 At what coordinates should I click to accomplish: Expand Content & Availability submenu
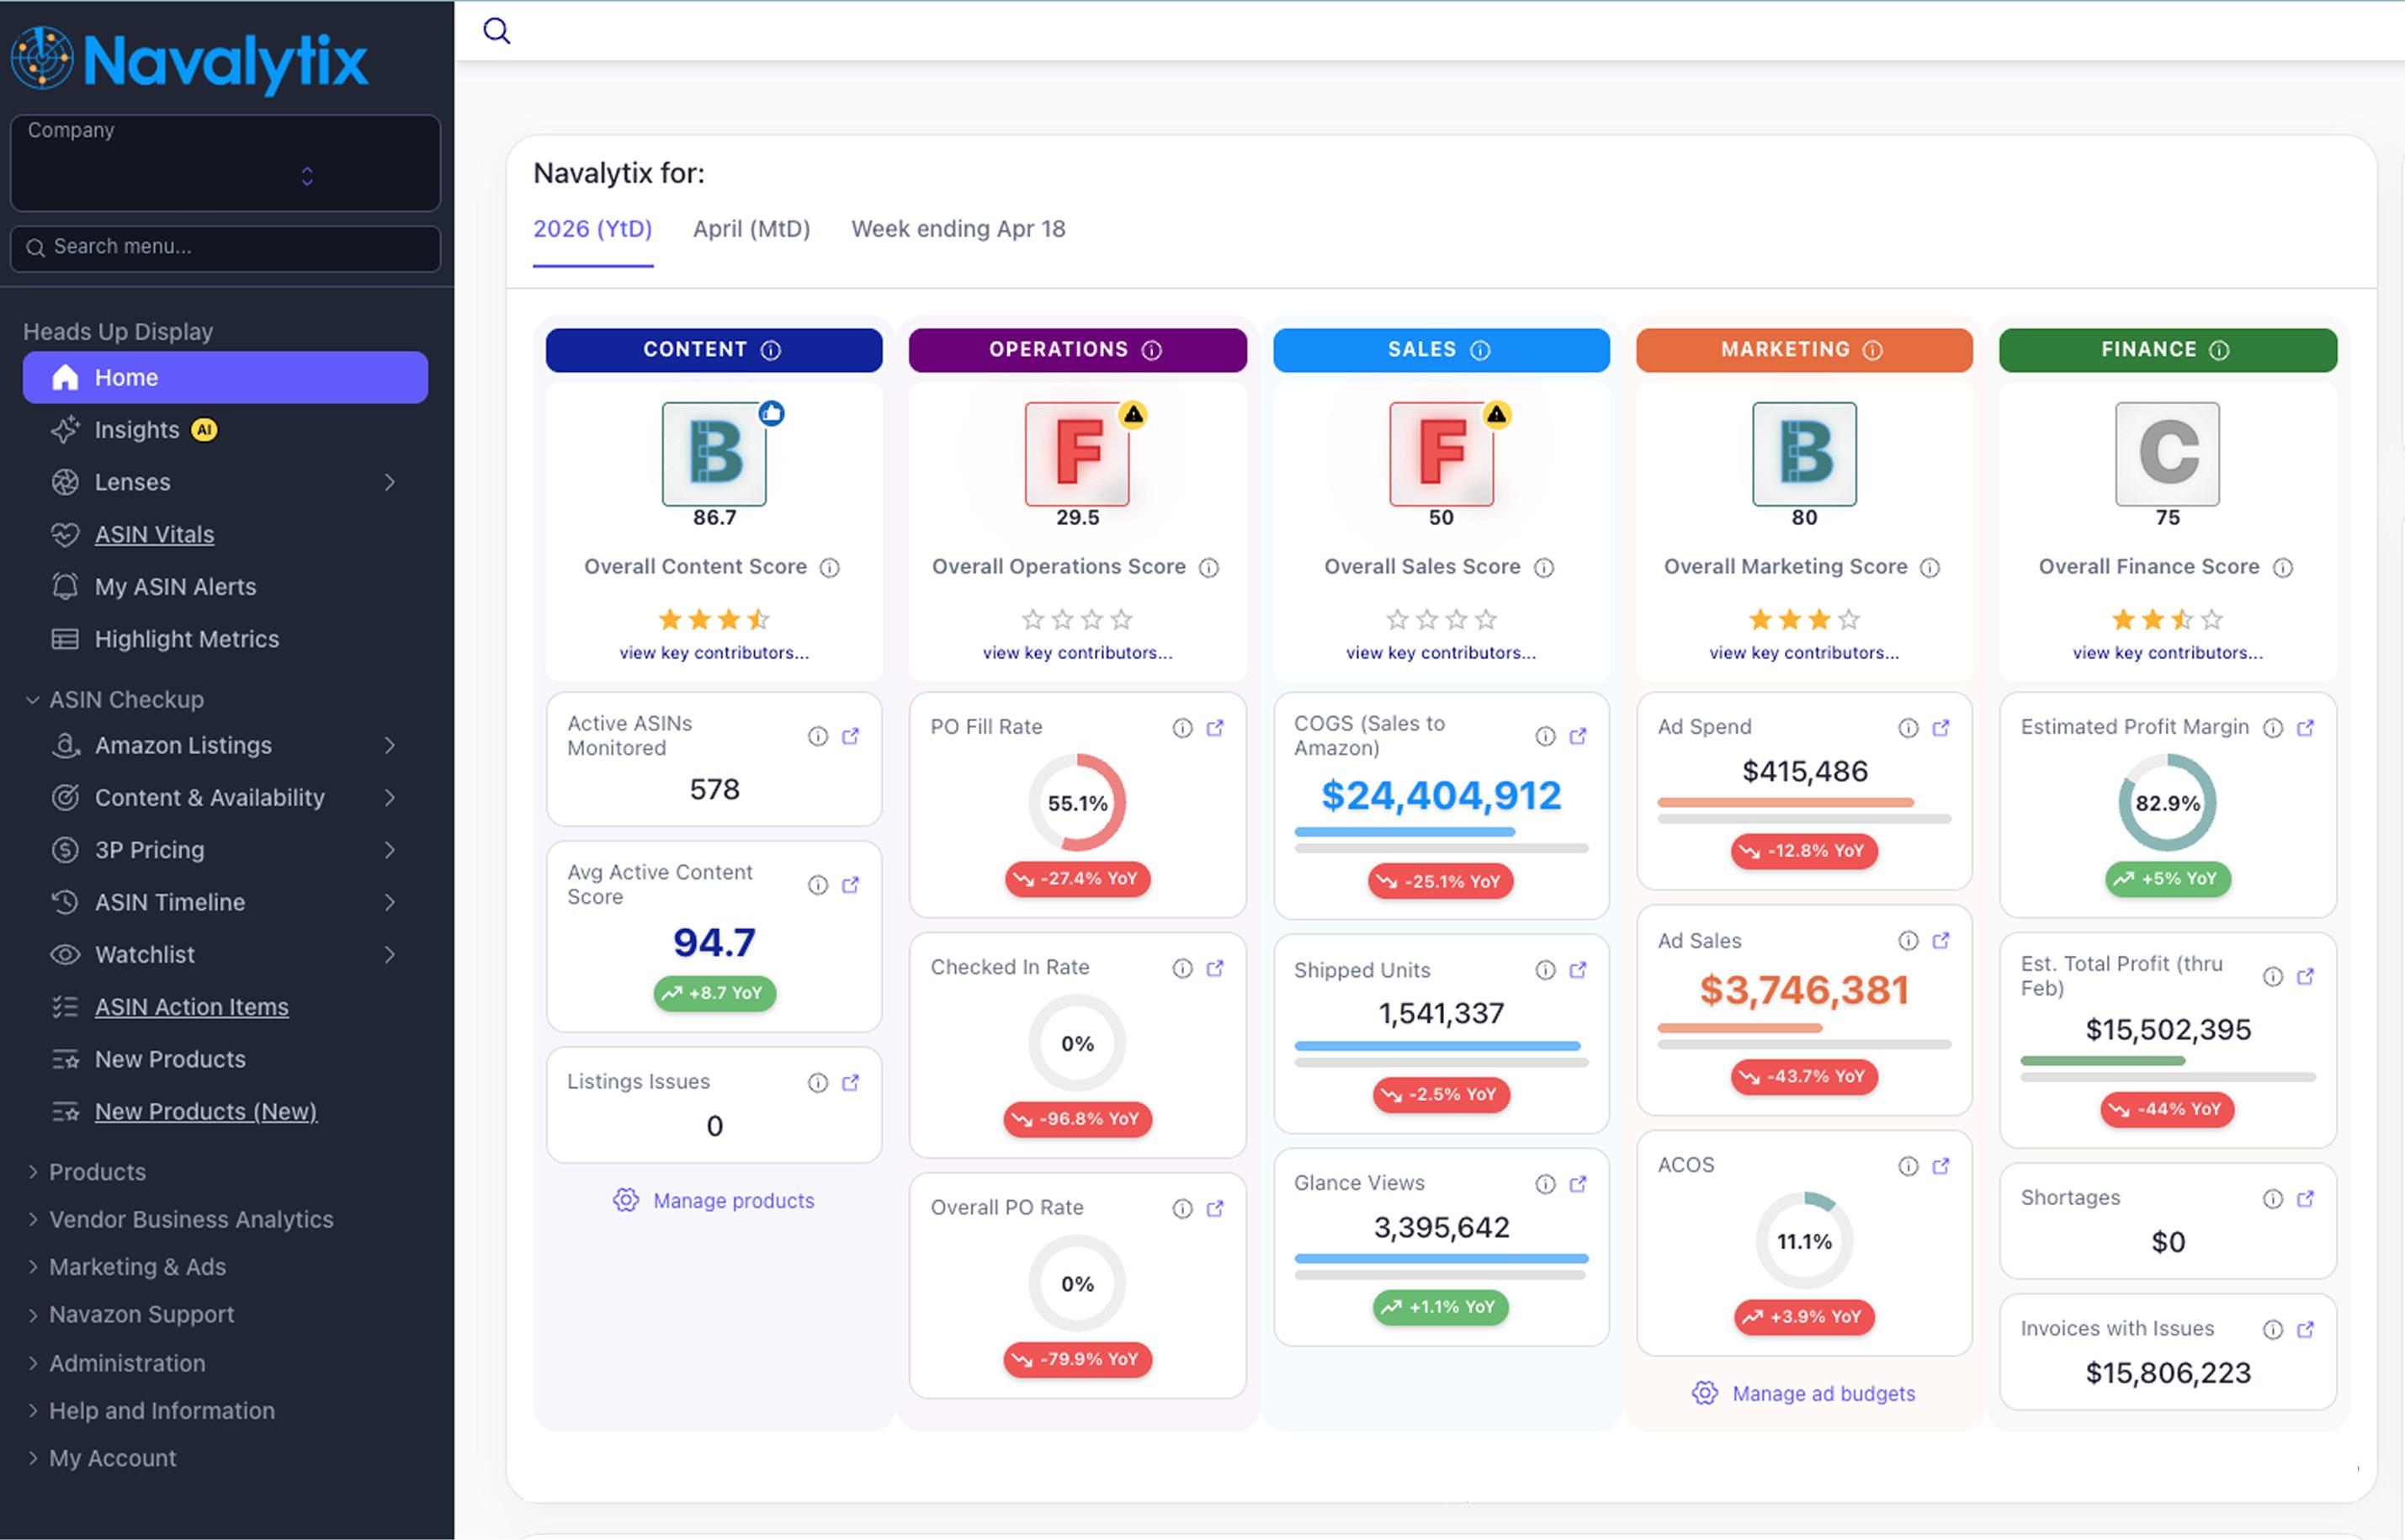(390, 797)
